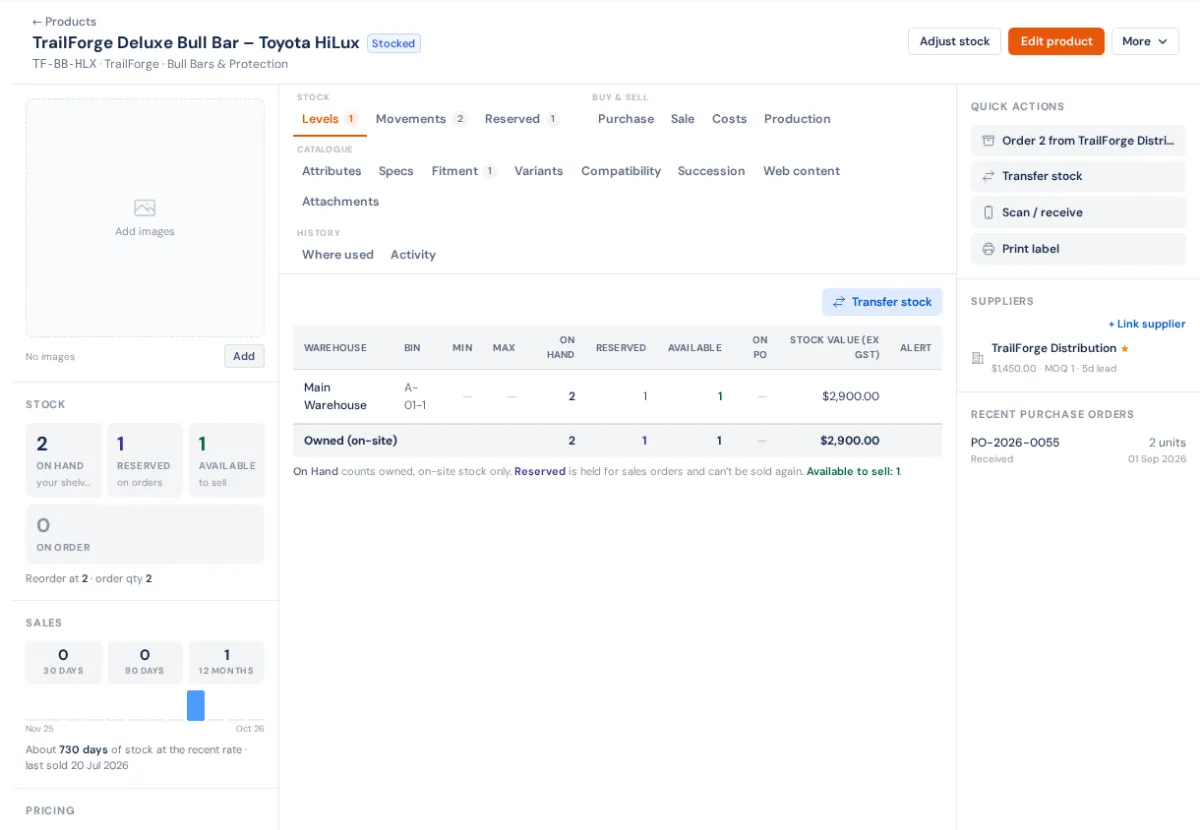Click the Add images placeholder icon
Viewport: 1200px width, 830px height.
click(x=145, y=207)
